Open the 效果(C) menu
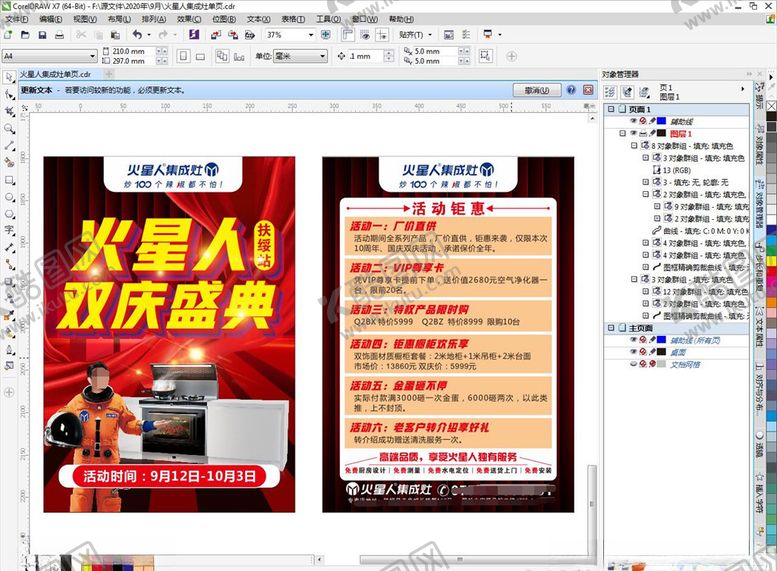Image resolution: width=777 pixels, height=571 pixels. (x=189, y=19)
